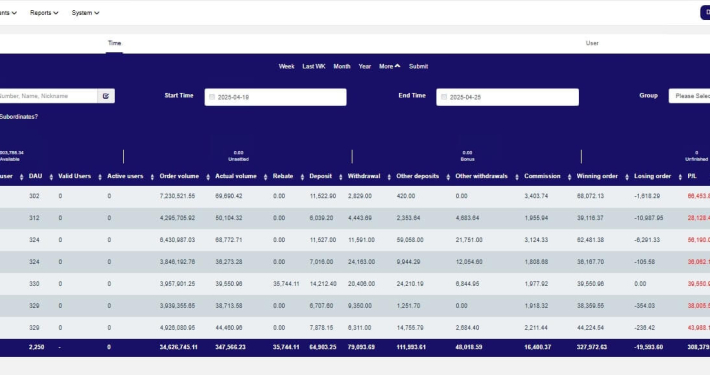
Task: Click the calendar icon in Start Time
Action: coord(212,97)
